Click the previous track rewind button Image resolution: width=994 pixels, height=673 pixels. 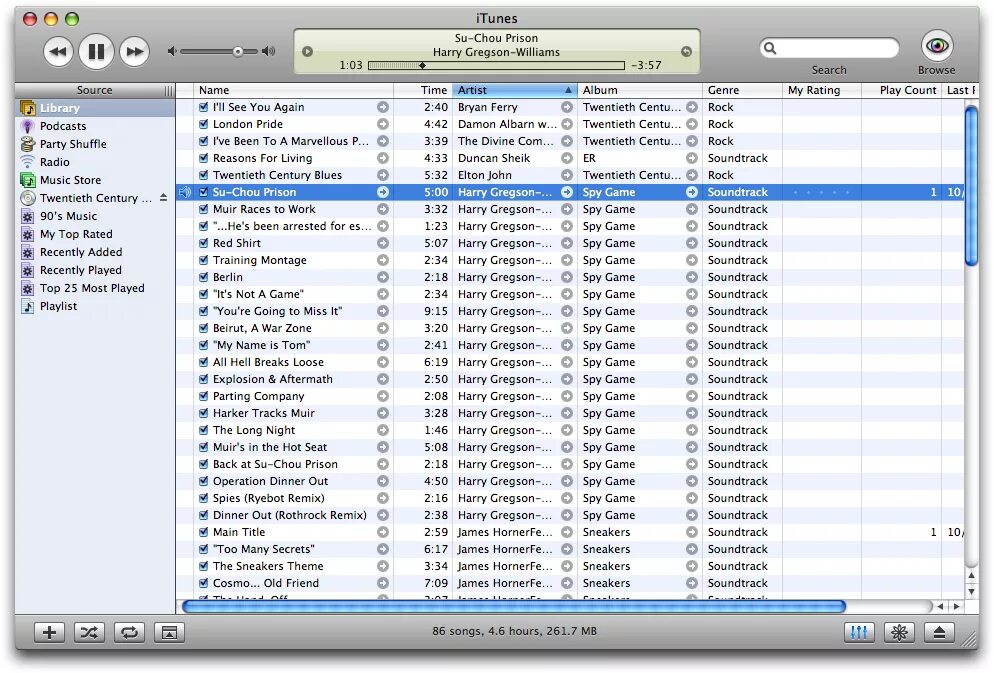[x=58, y=51]
